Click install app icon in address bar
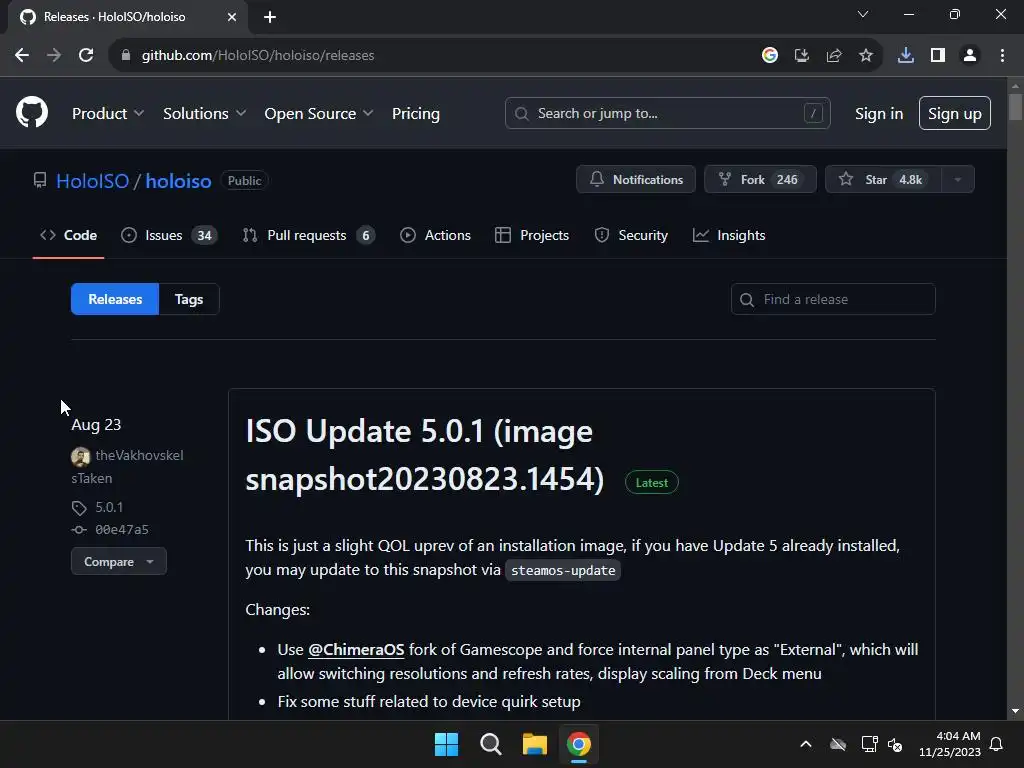 tap(802, 56)
